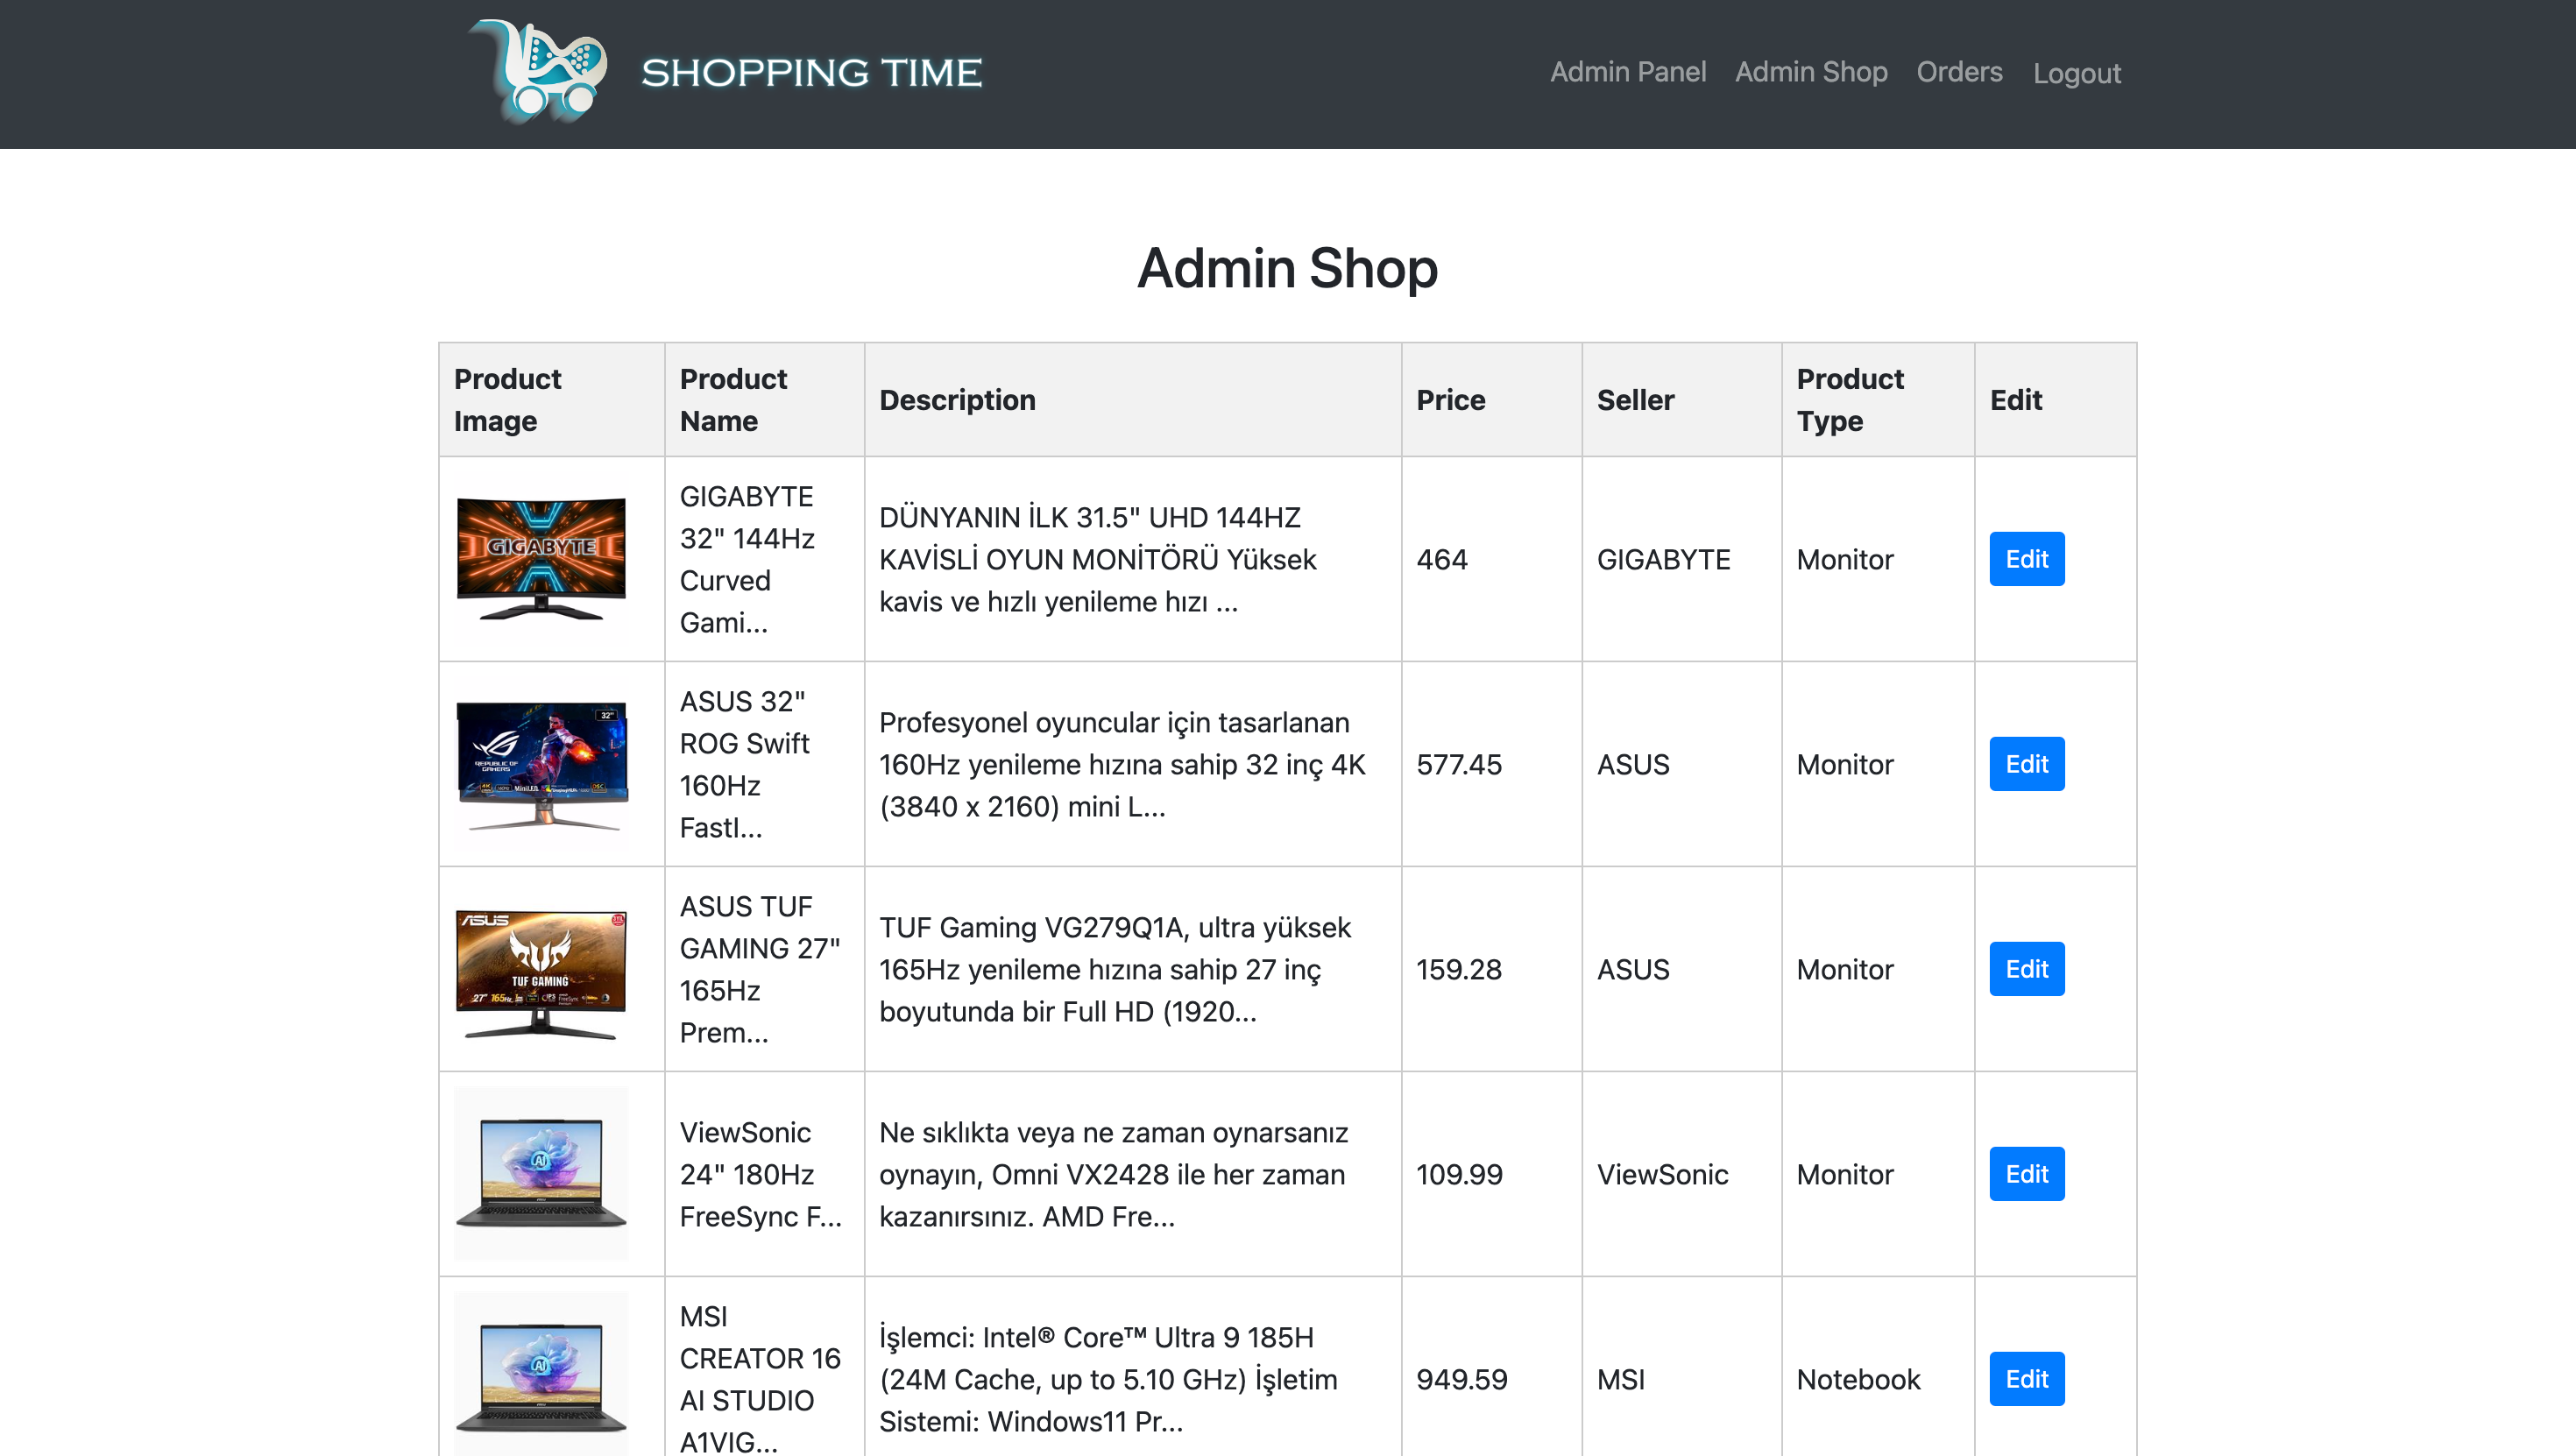The width and height of the screenshot is (2576, 1456).
Task: Click Logout in the navbar
Action: [x=2076, y=73]
